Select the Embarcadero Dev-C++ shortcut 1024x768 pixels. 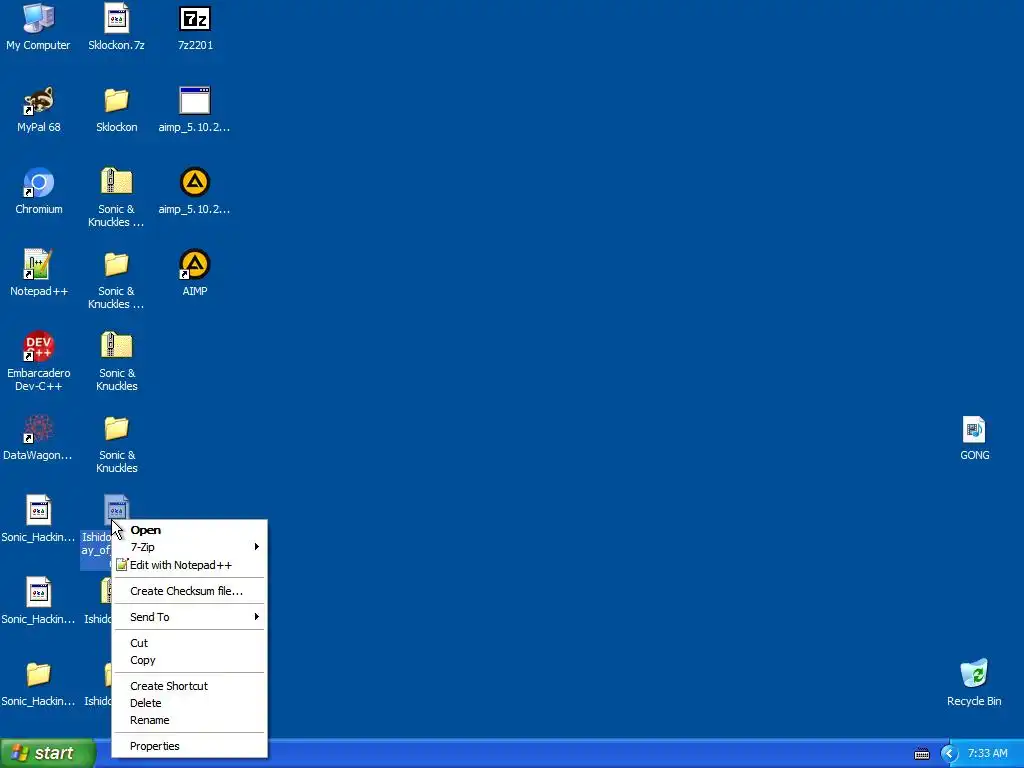tap(39, 361)
